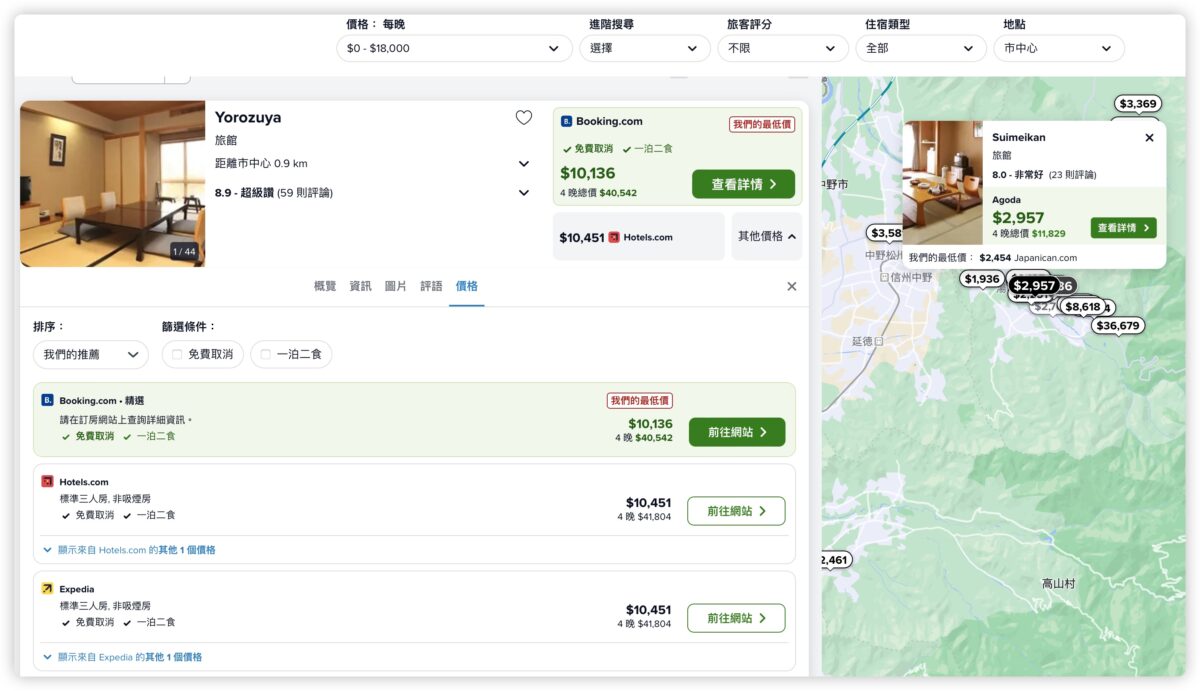The image size is (1200, 691).
Task: Click the $8,618 map price marker
Action: click(1082, 307)
